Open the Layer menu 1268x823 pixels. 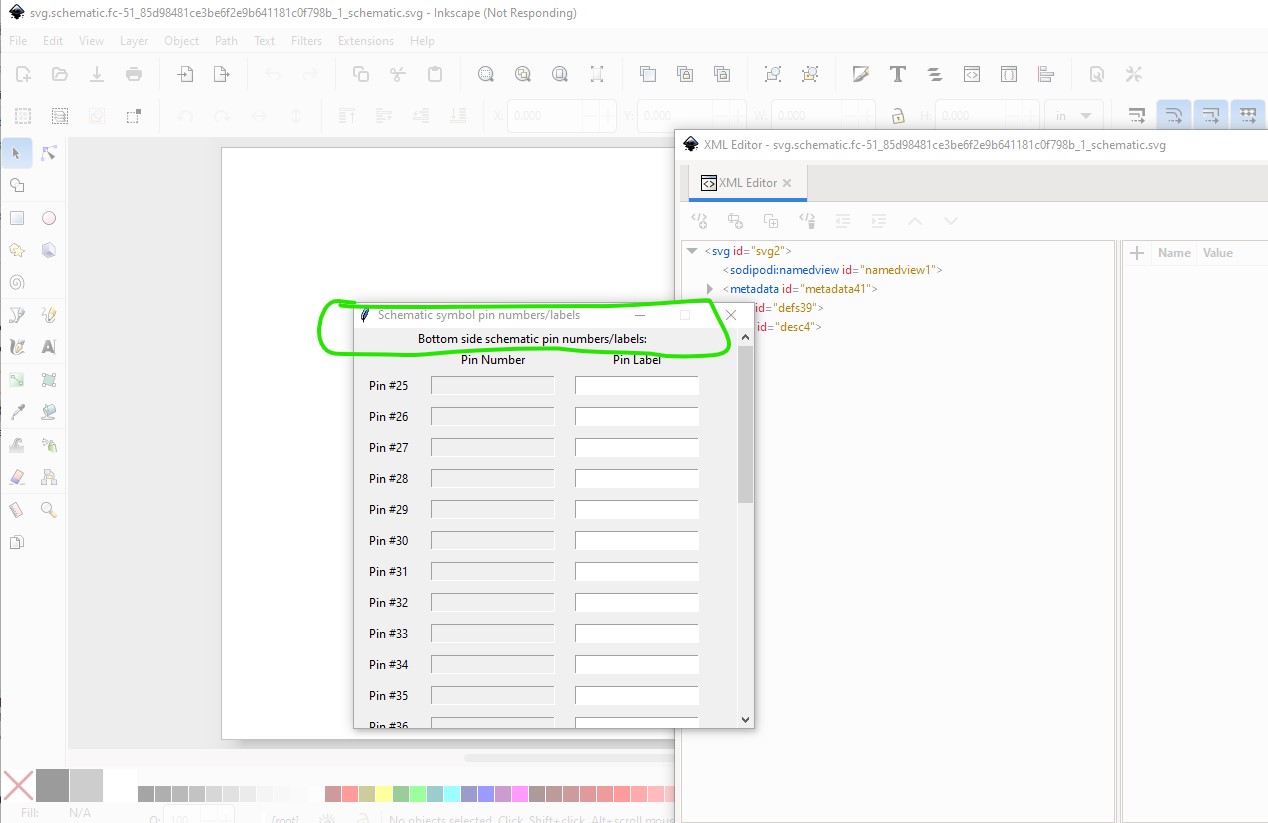[134, 41]
